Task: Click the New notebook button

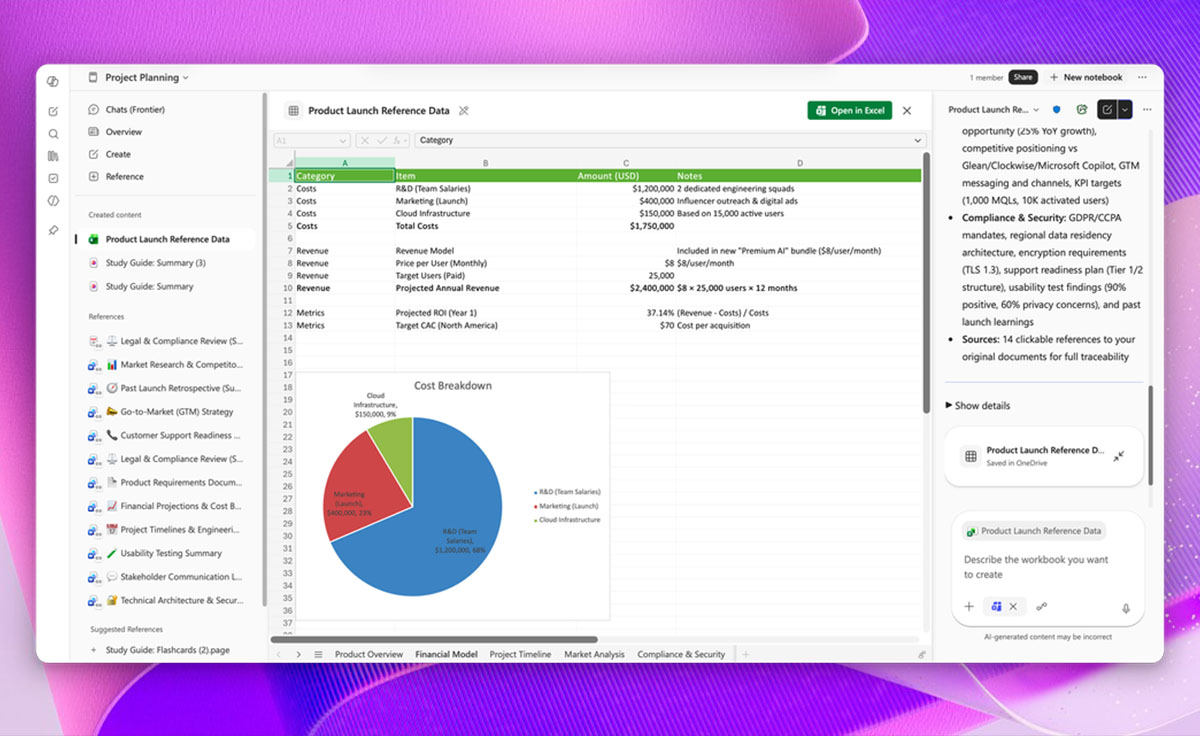Action: click(x=1086, y=77)
